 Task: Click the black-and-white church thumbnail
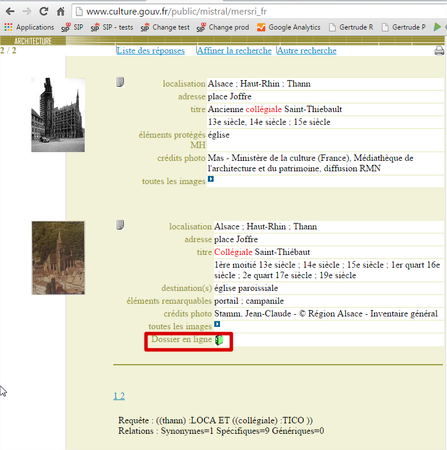[x=58, y=115]
